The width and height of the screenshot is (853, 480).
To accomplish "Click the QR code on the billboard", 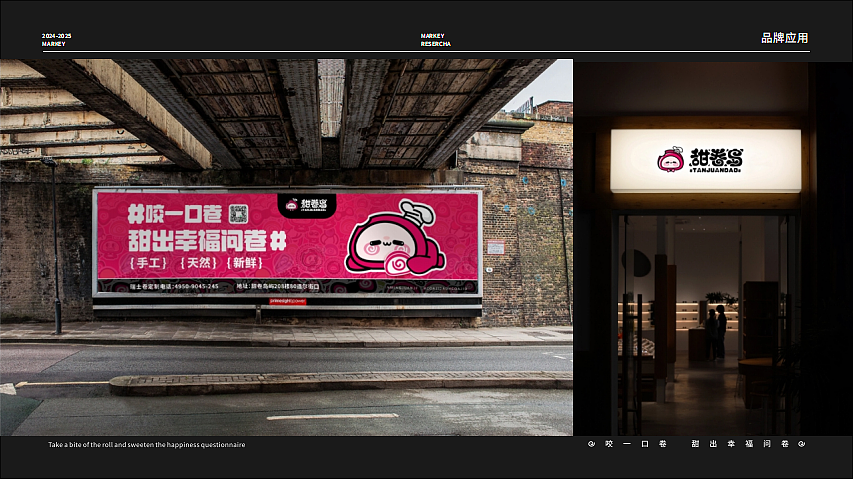I will coord(238,213).
